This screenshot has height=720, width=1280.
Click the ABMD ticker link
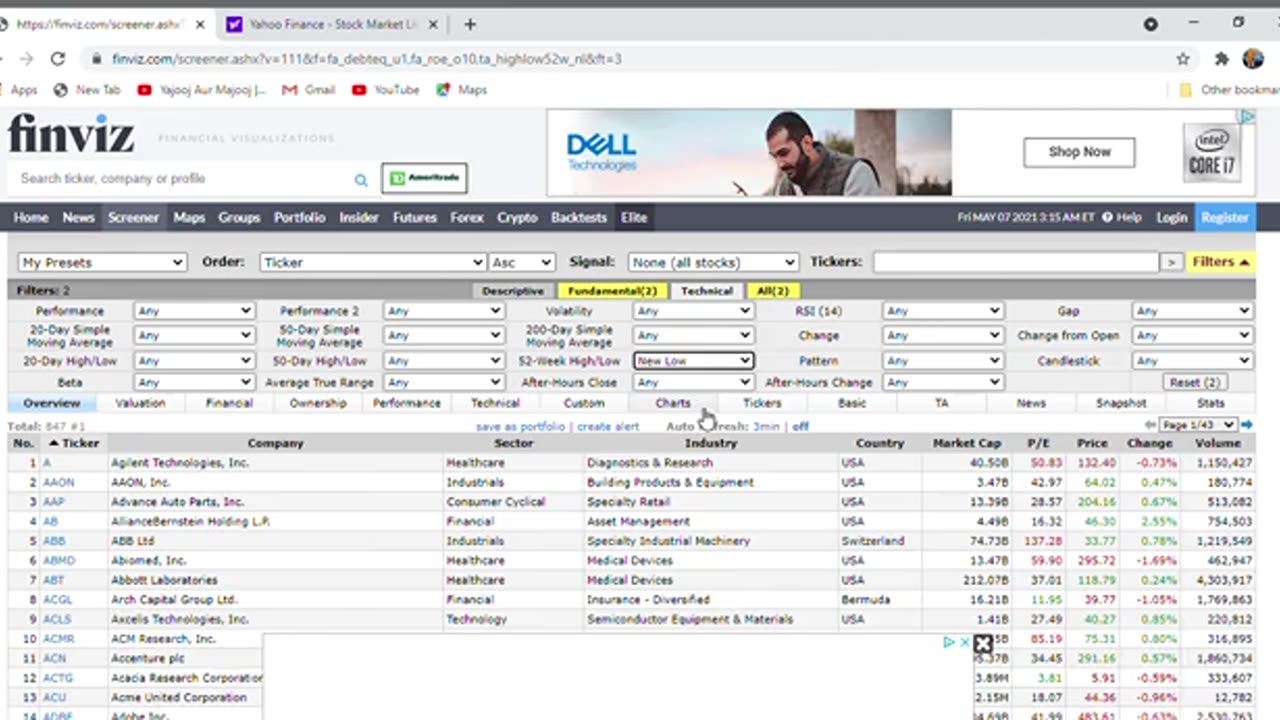click(59, 561)
